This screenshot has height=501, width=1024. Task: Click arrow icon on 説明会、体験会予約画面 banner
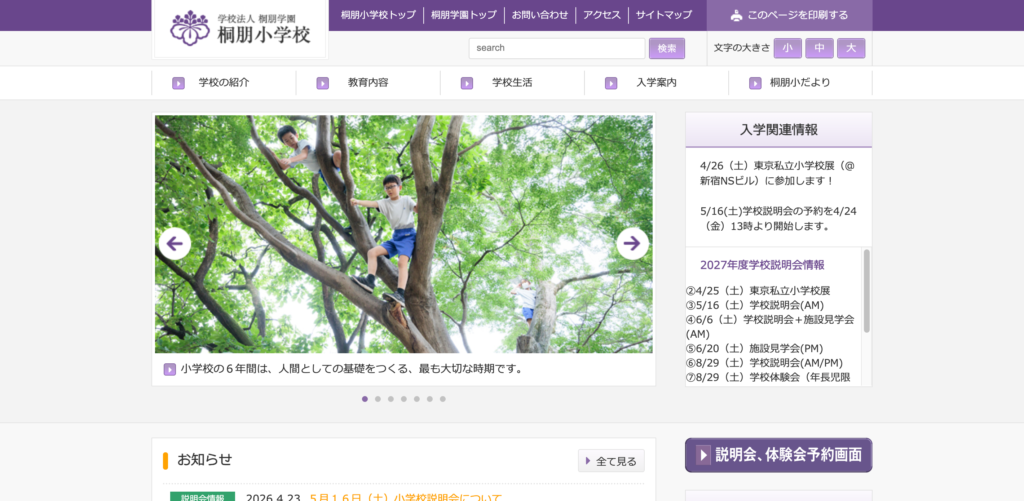click(703, 455)
